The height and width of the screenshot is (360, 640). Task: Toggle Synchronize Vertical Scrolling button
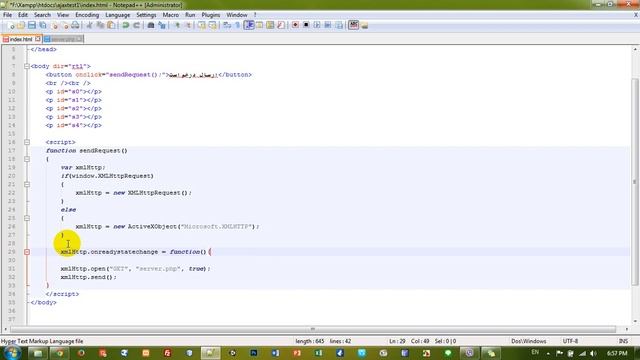pos(202,25)
